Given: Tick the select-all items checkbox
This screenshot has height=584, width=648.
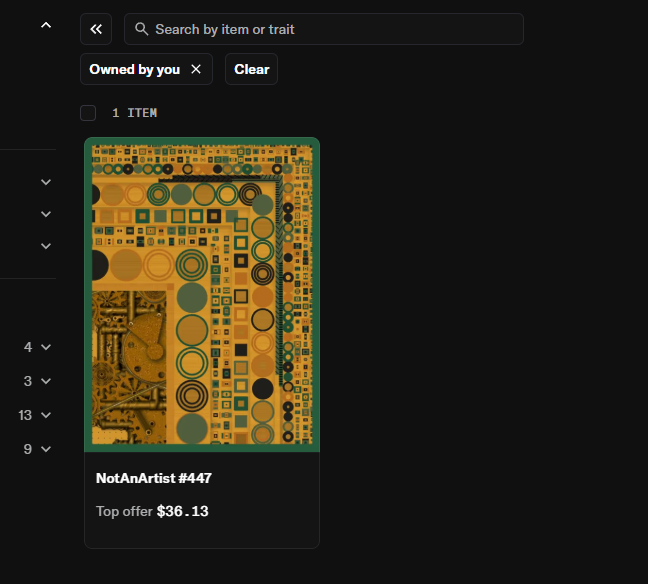Looking at the screenshot, I should [88, 113].
